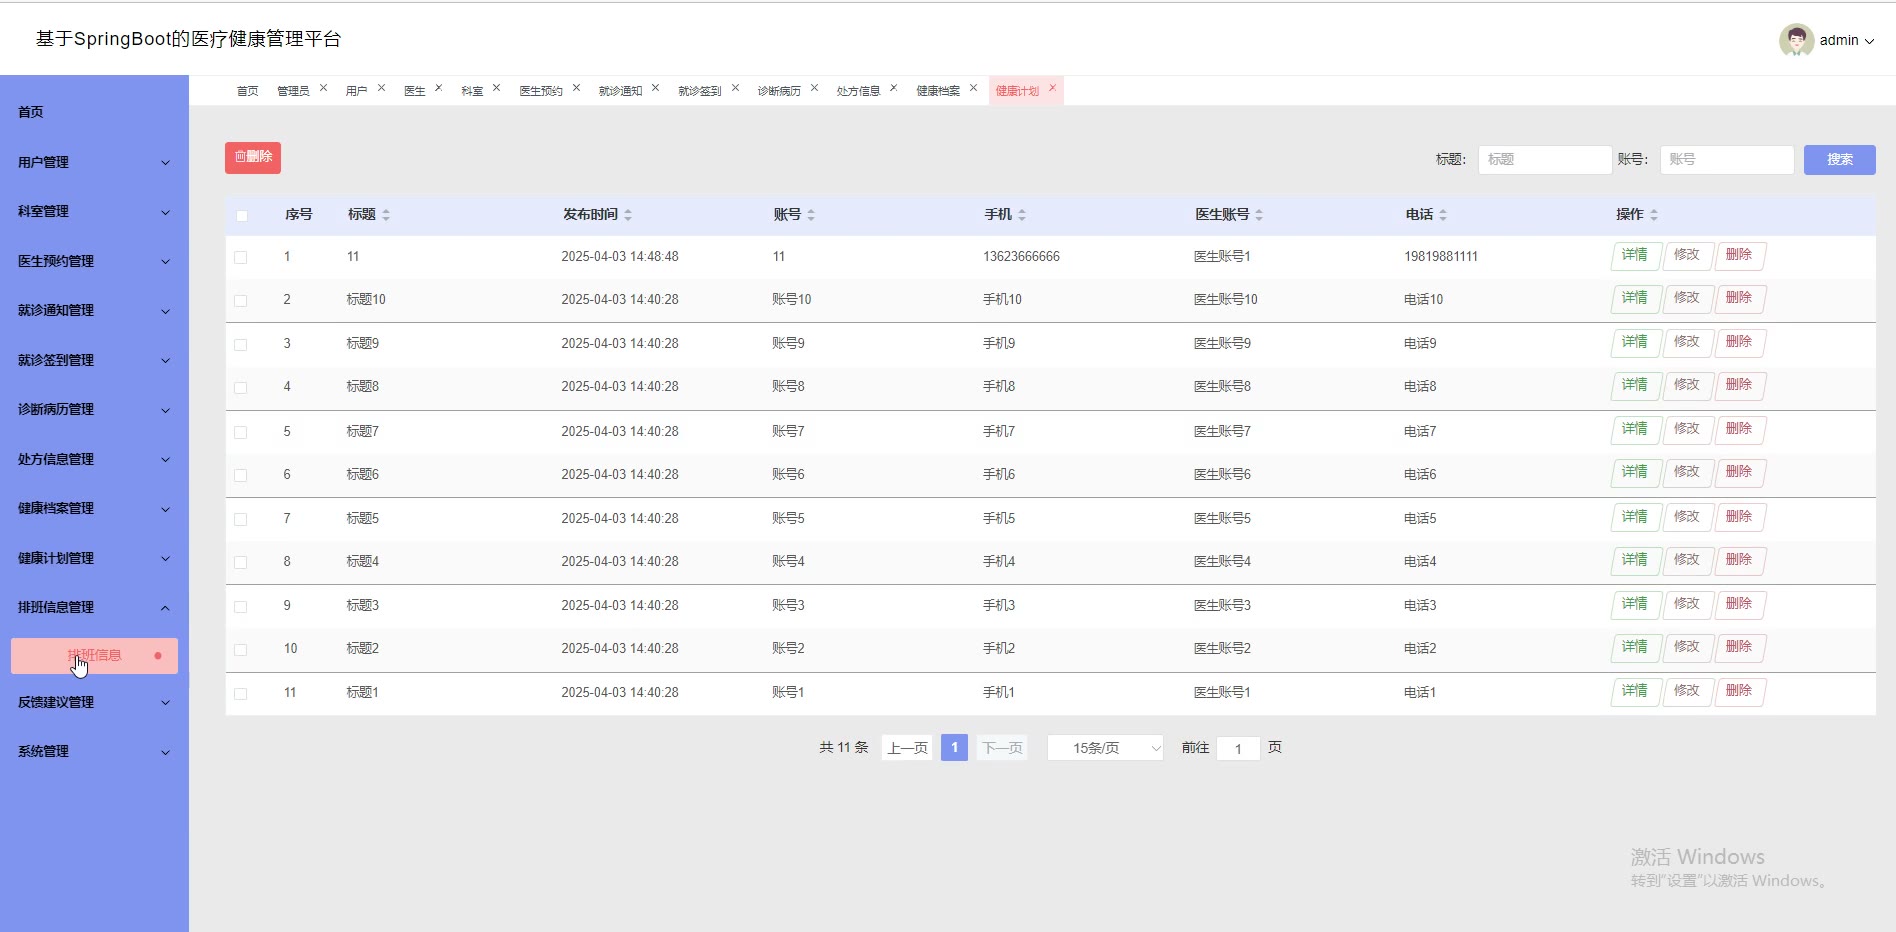Check the checkbox for row 标题10

pyautogui.click(x=241, y=300)
